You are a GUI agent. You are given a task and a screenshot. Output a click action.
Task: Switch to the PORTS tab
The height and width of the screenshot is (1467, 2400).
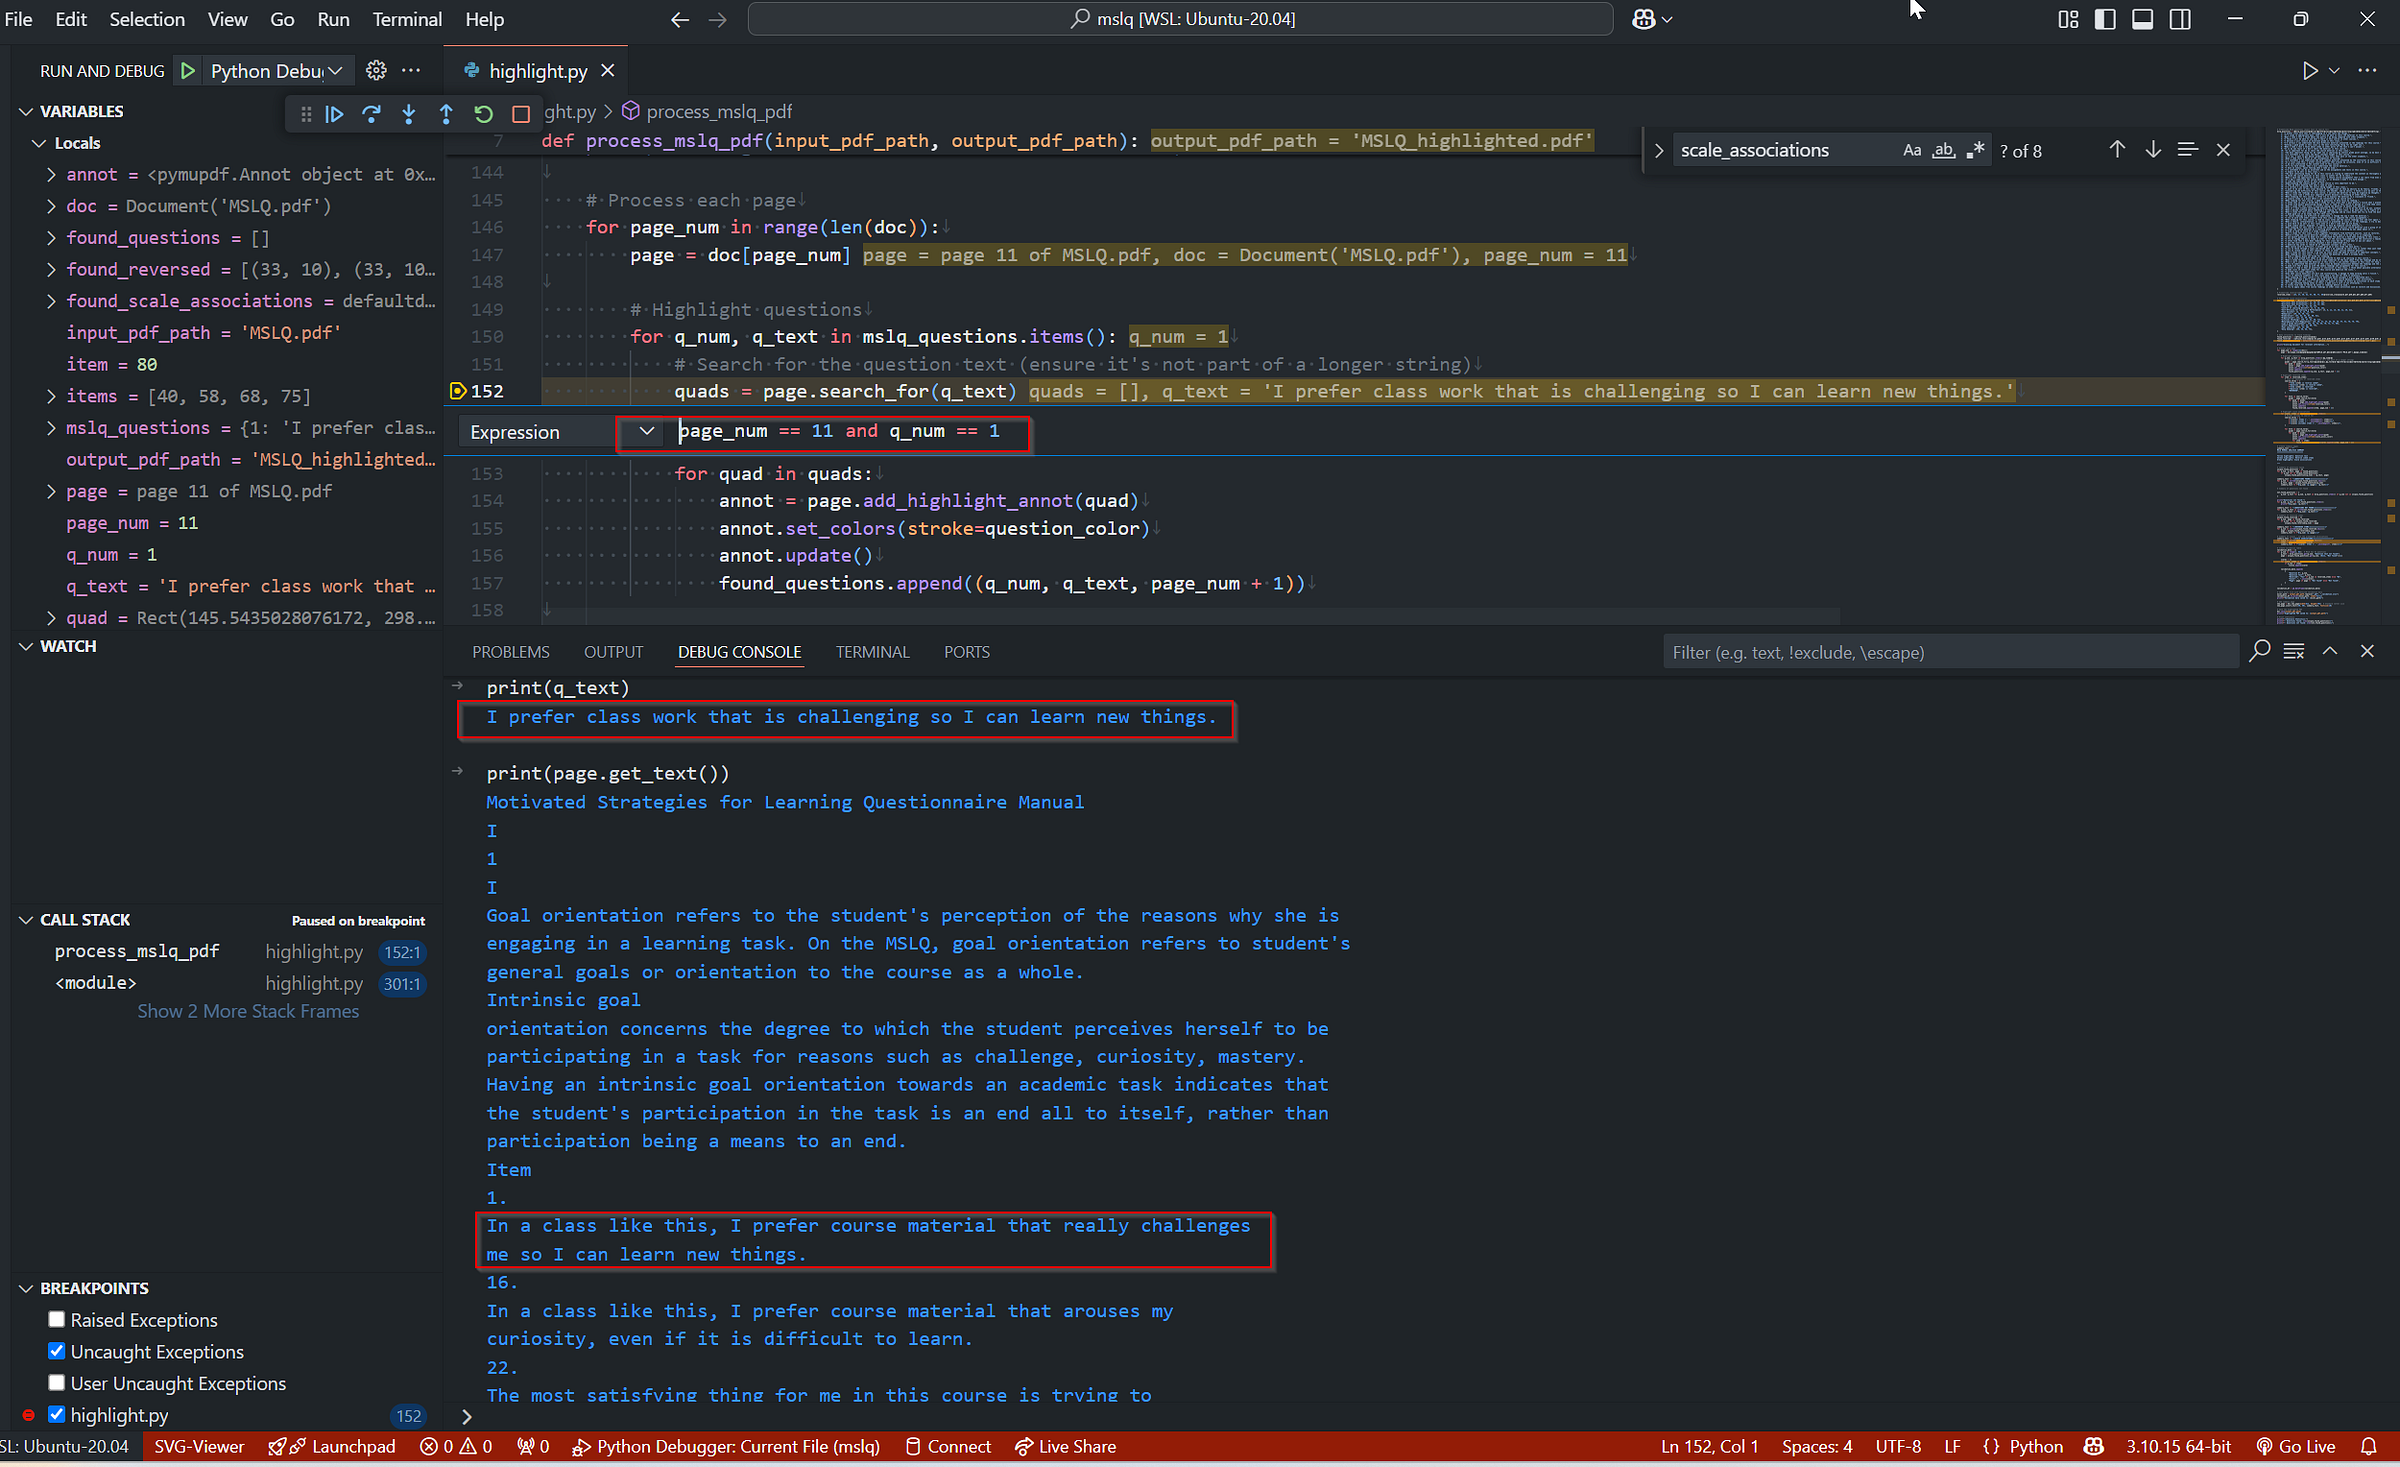(x=966, y=652)
